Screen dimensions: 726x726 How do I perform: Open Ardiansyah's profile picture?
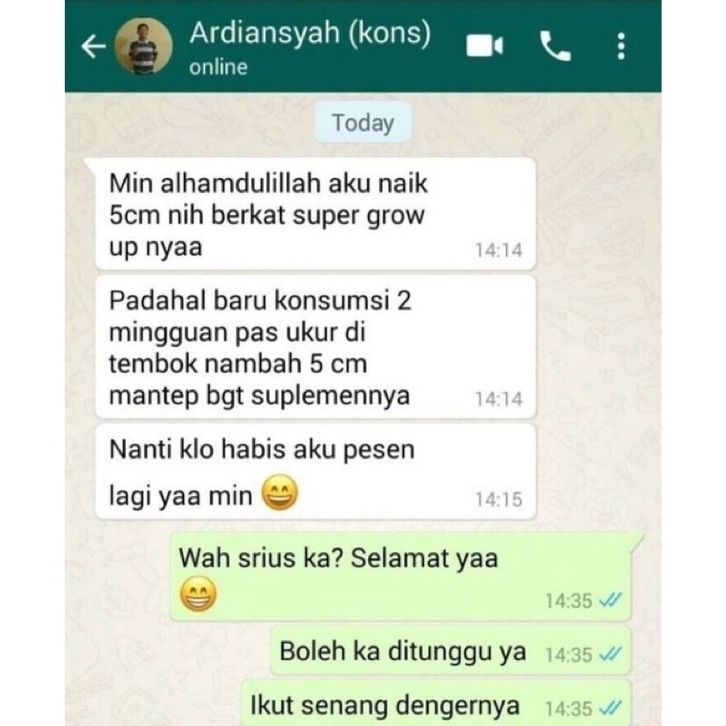[144, 46]
